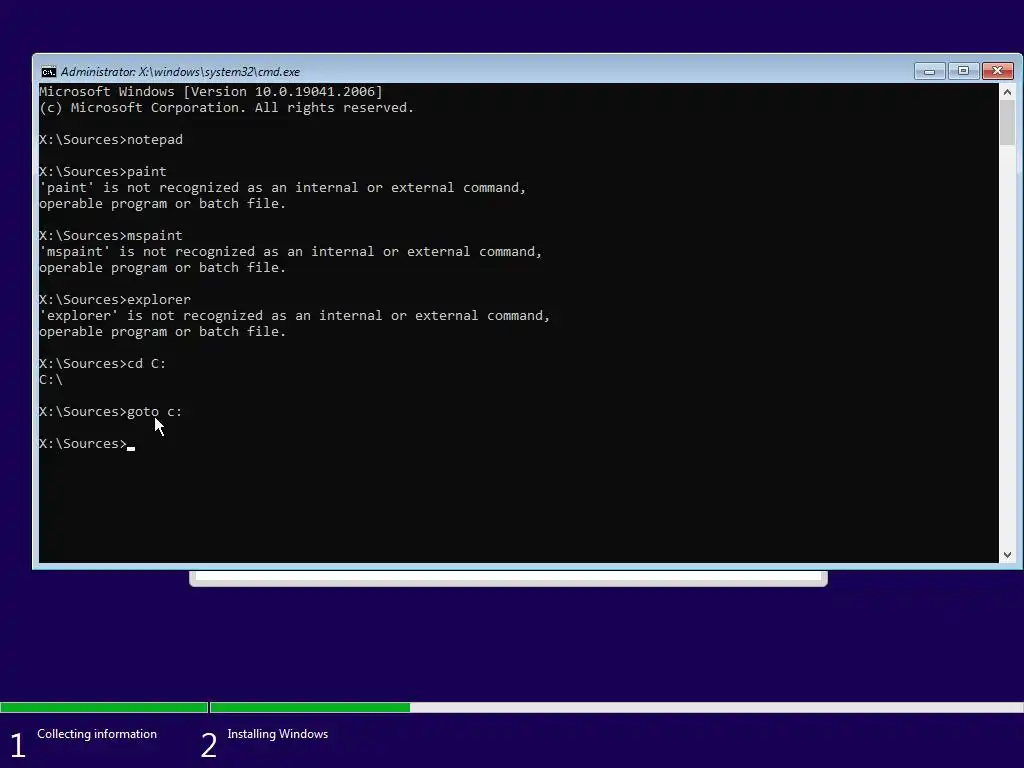Click the 'X:\Sources>cd C:' line
The image size is (1024, 768).
[103, 364]
